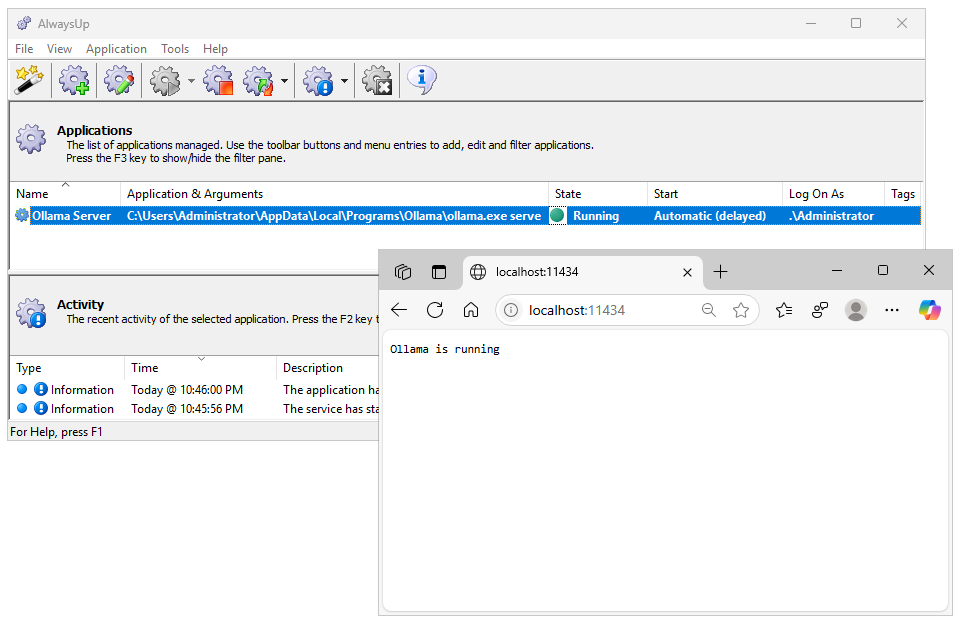Open the Application menu
962x623 pixels.
117,49
